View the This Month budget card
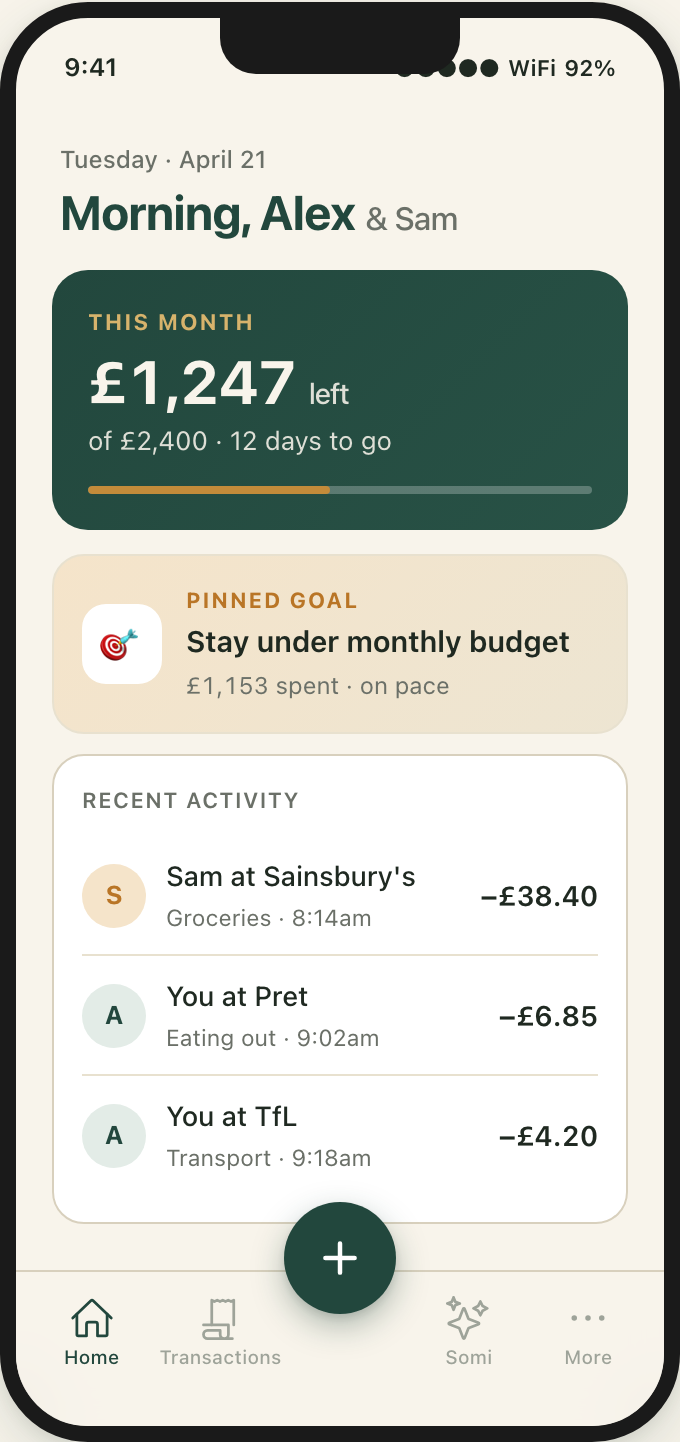 pos(340,398)
